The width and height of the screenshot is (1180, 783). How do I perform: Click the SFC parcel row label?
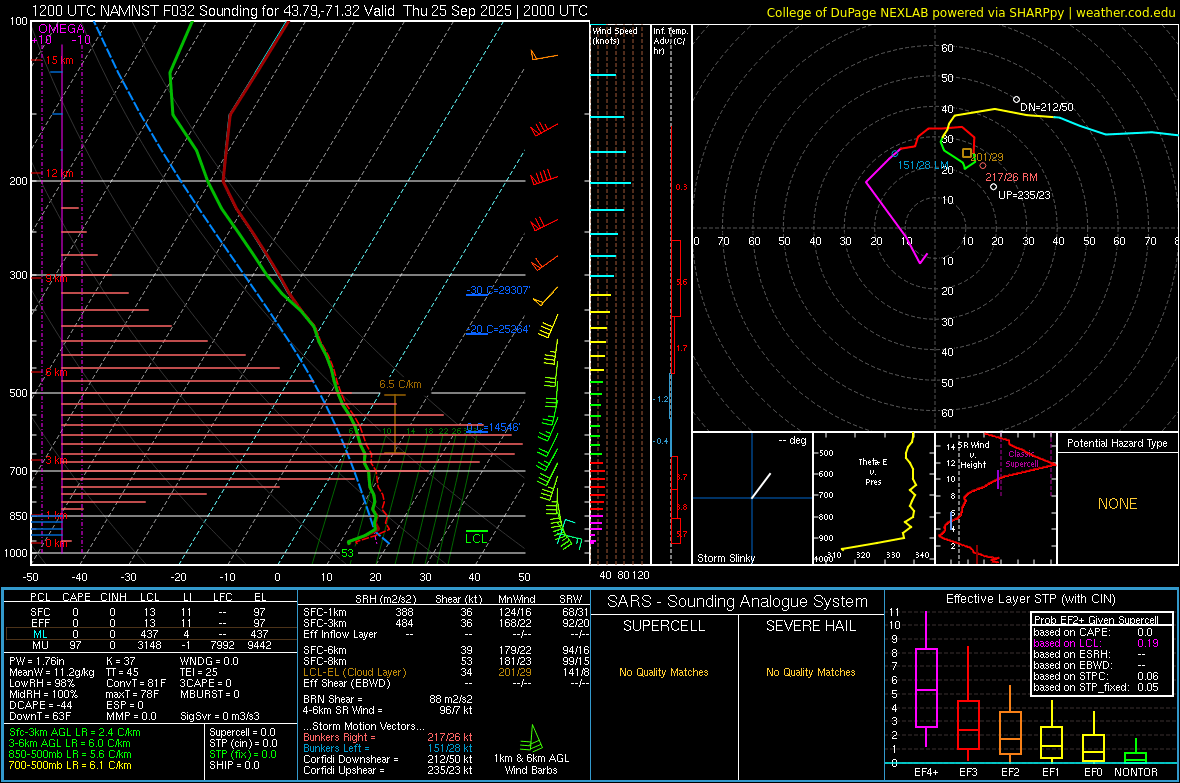(x=40, y=612)
